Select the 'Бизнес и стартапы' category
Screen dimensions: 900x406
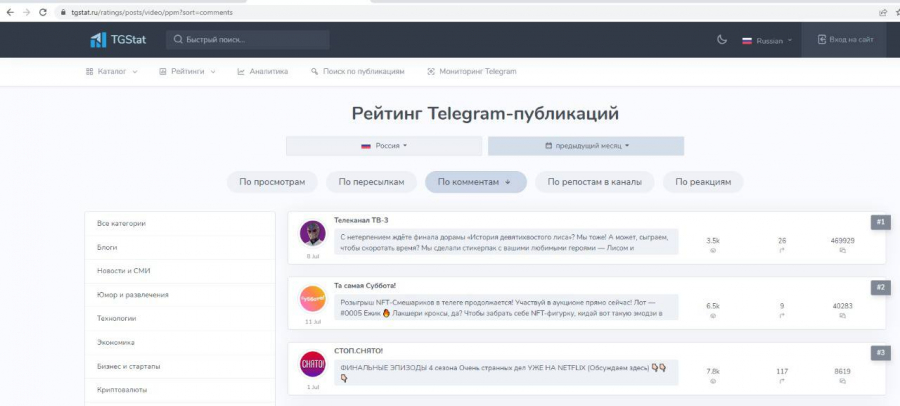coord(180,366)
